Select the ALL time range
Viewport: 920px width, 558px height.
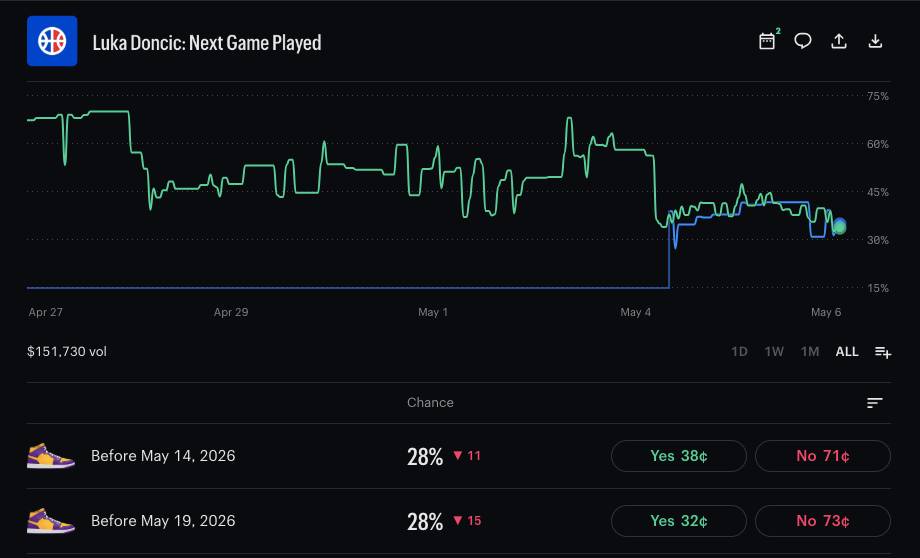click(x=847, y=351)
